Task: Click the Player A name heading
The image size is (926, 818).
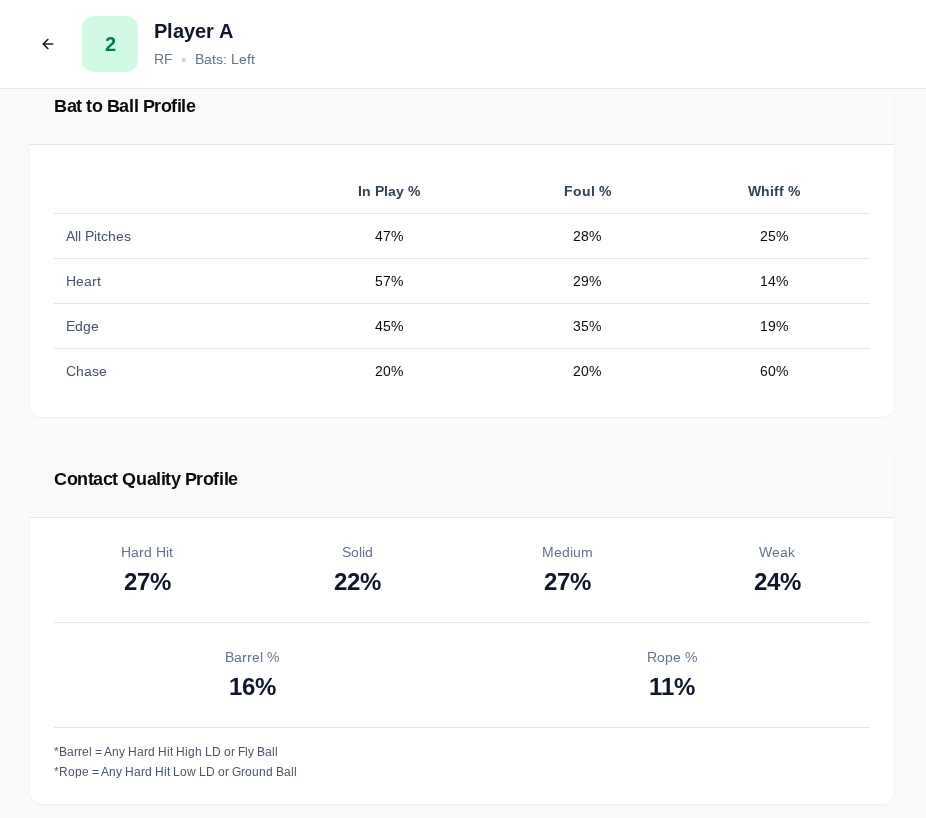Action: pos(193,31)
